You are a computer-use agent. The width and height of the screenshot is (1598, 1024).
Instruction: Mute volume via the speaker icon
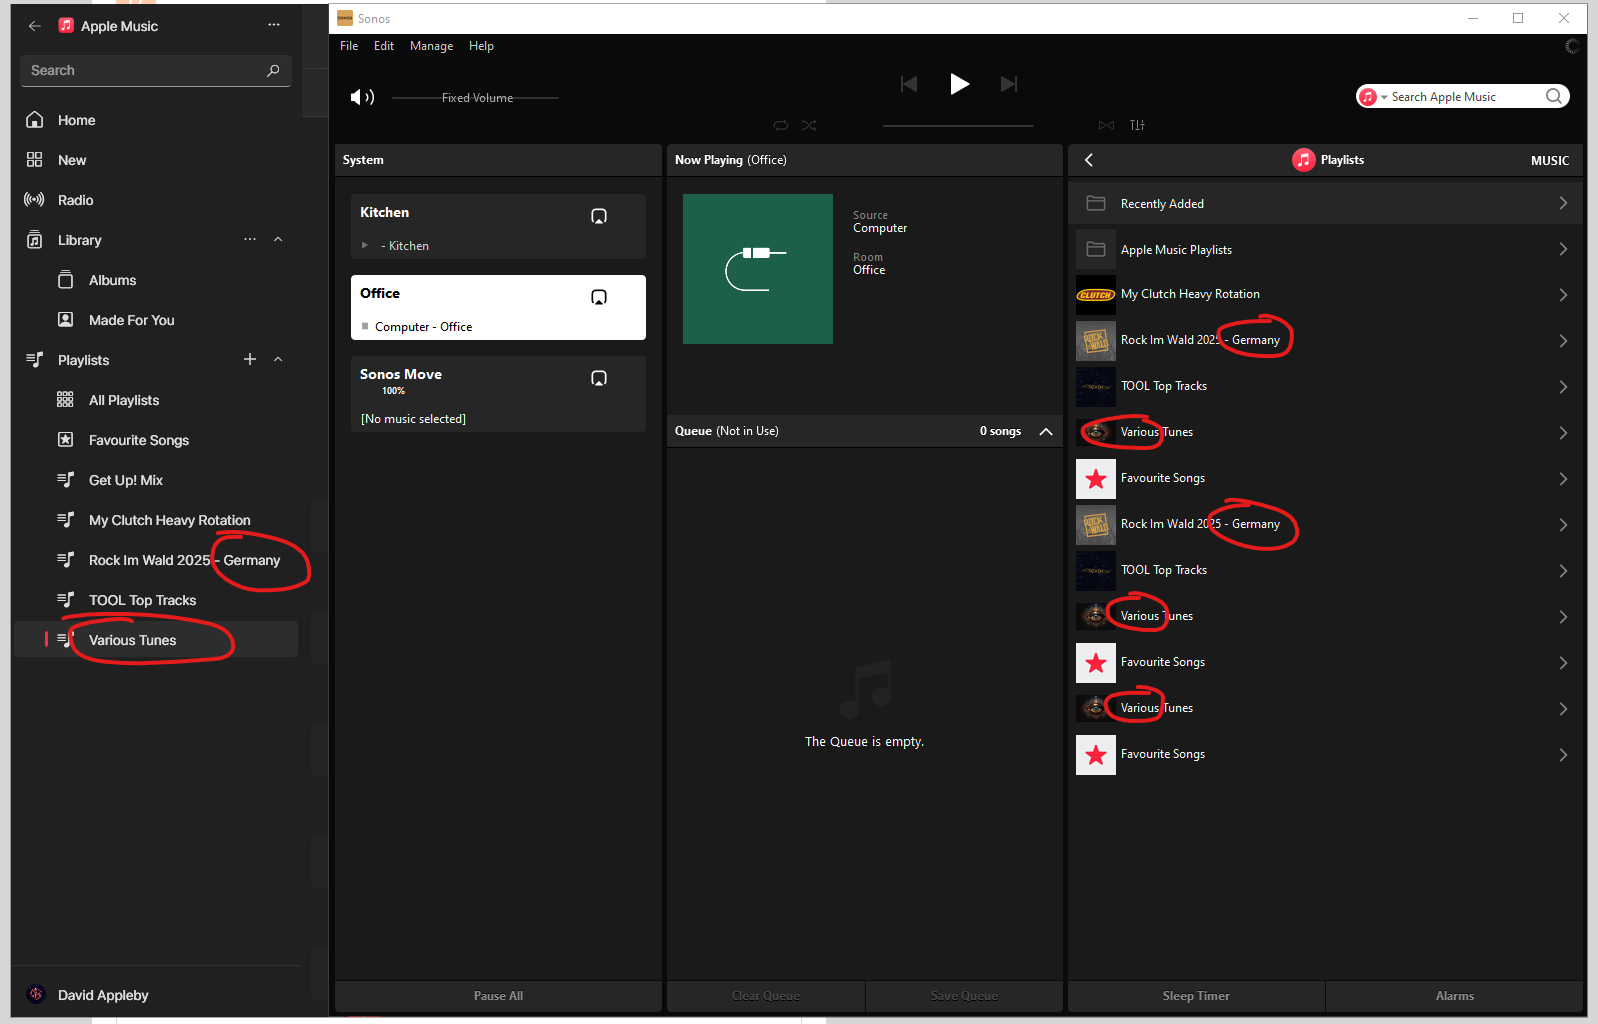pos(362,97)
